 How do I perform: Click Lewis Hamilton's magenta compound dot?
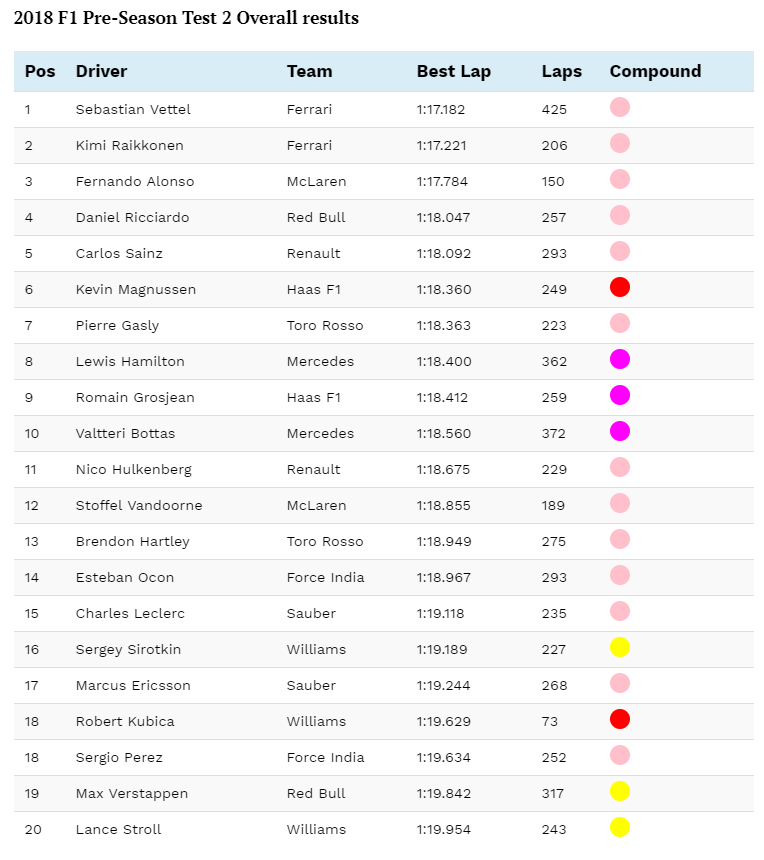620,359
